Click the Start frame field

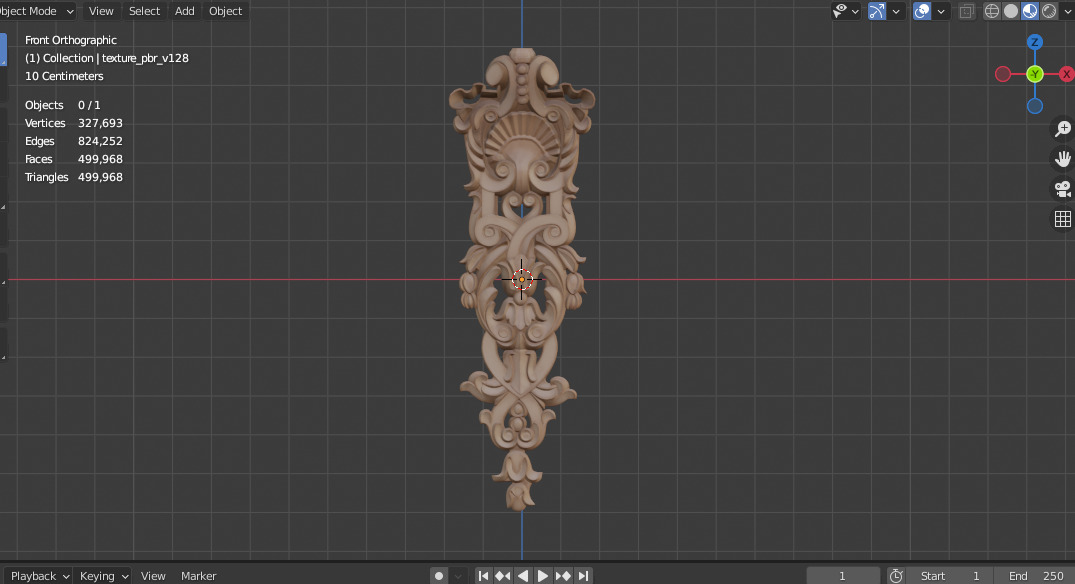tap(950, 576)
